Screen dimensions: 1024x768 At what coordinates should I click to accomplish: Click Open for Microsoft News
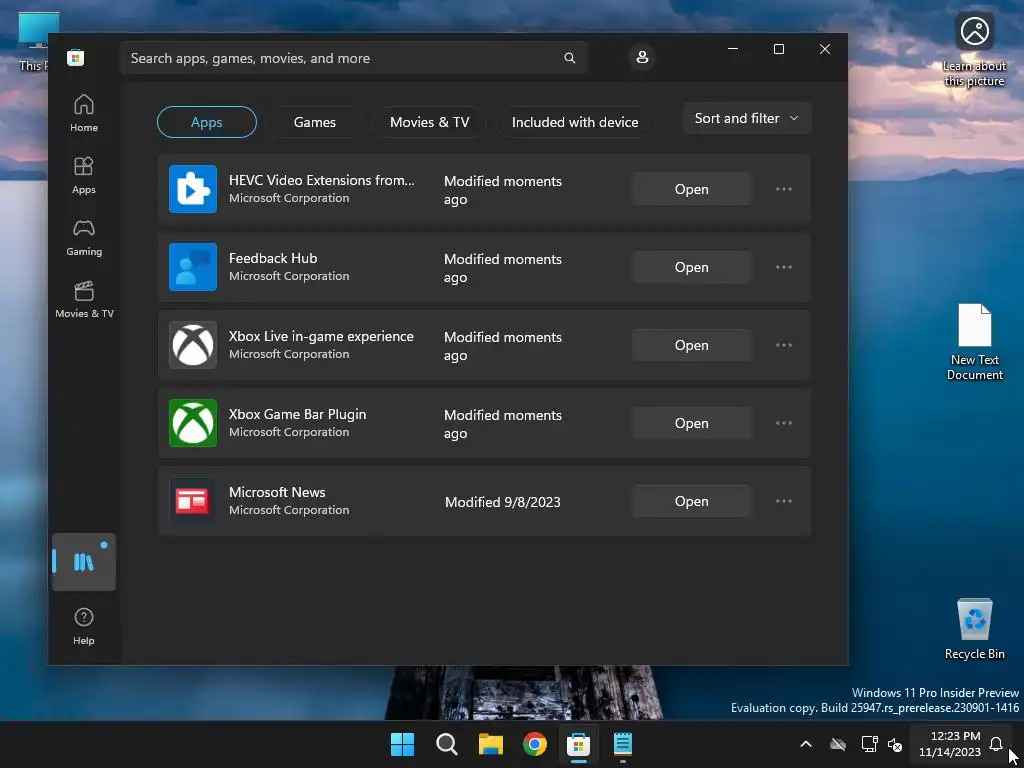click(x=692, y=501)
